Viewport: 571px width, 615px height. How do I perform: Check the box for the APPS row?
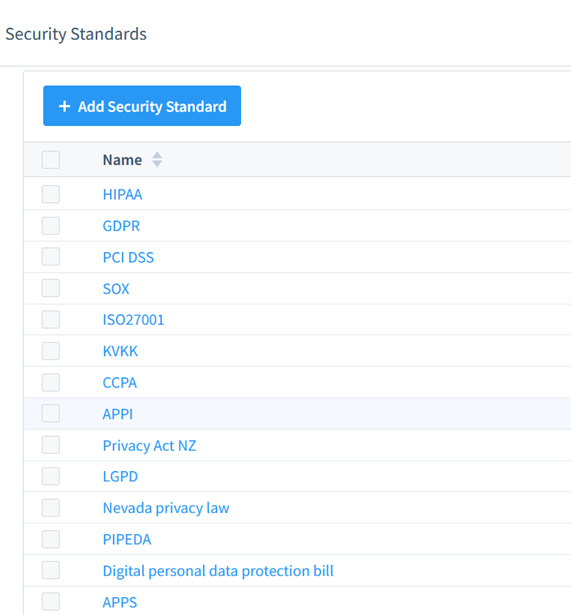(x=51, y=601)
